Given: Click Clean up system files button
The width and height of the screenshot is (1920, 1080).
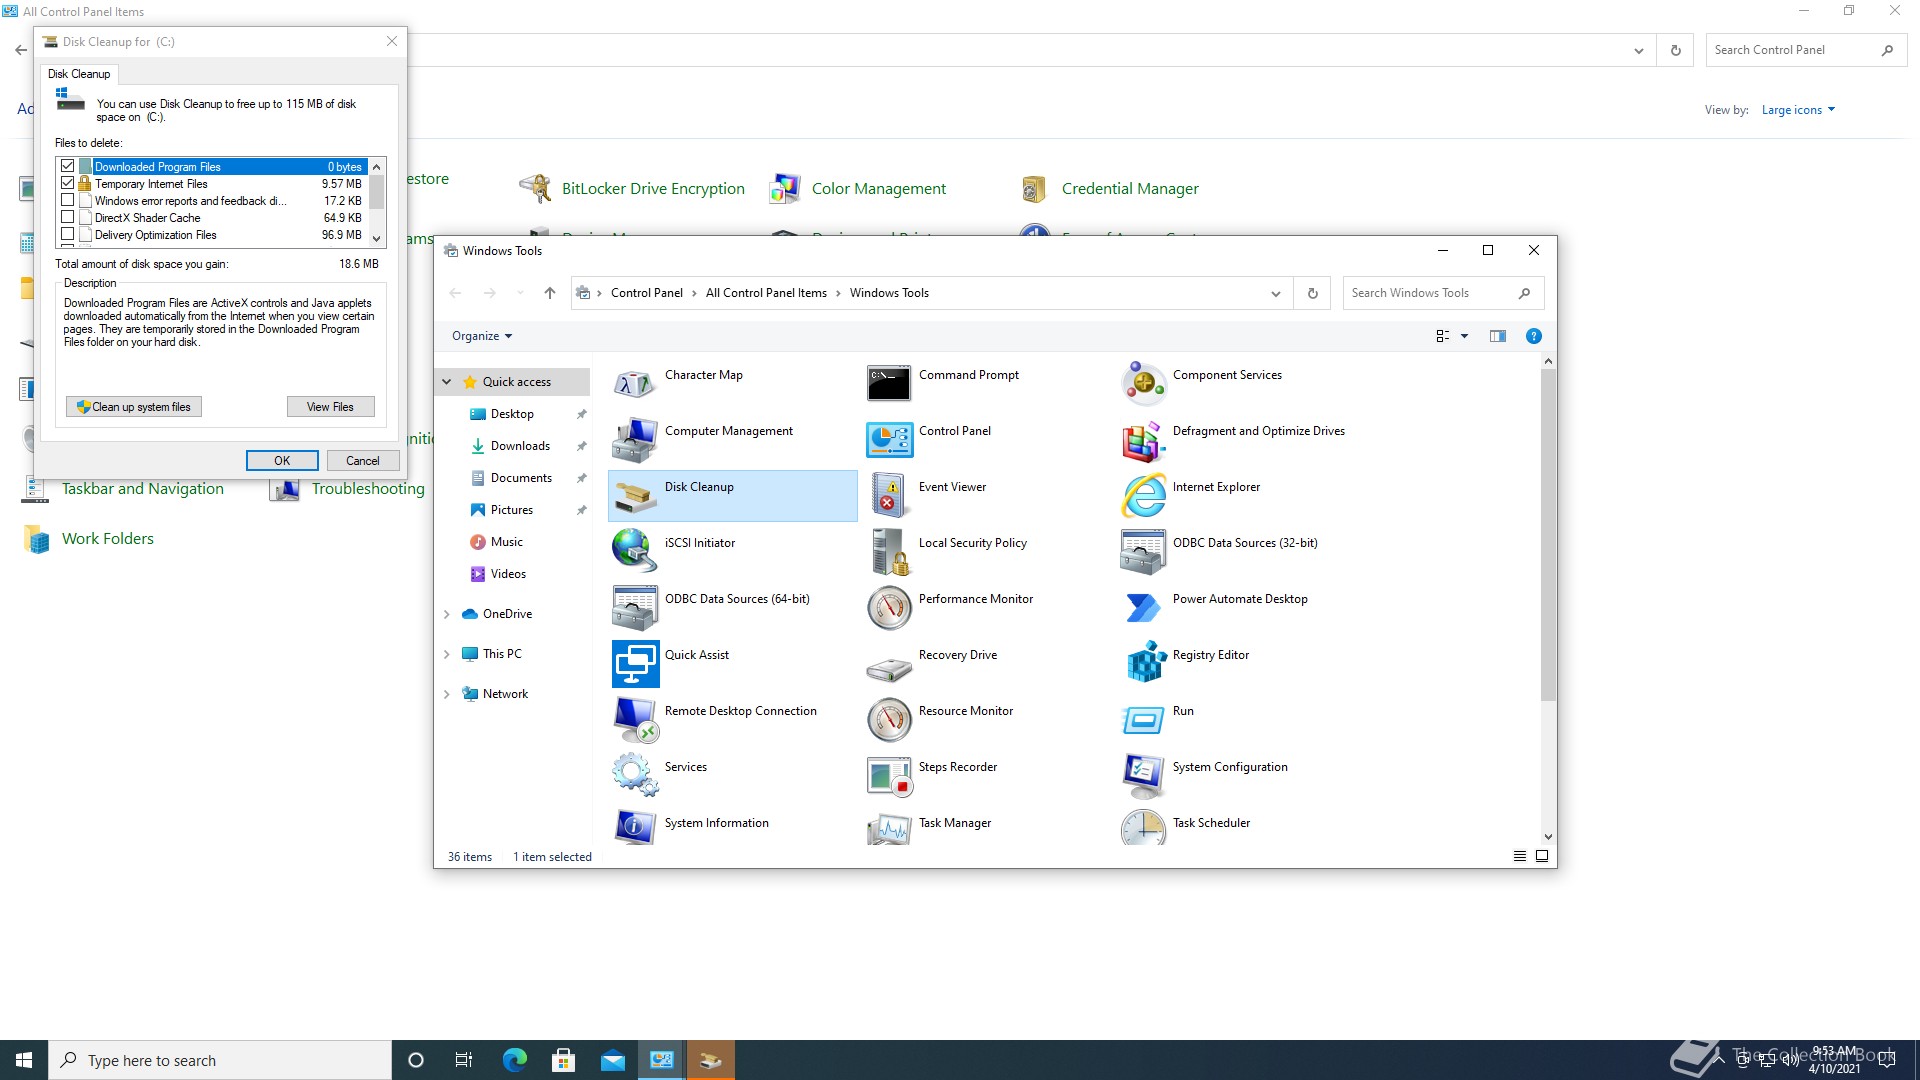Looking at the screenshot, I should click(134, 407).
